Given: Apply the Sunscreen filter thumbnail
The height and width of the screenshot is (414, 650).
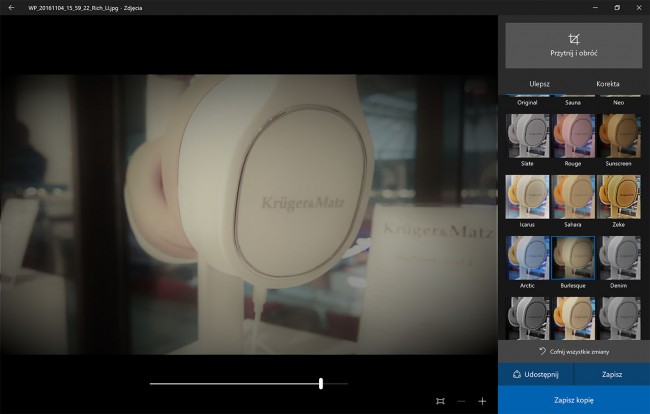Looking at the screenshot, I should click(619, 136).
